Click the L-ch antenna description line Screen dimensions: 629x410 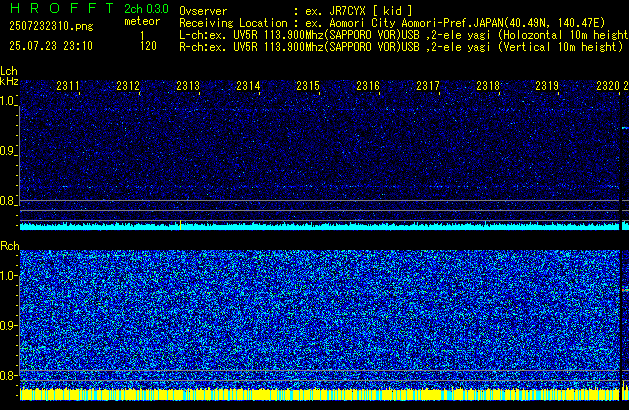coord(404,35)
